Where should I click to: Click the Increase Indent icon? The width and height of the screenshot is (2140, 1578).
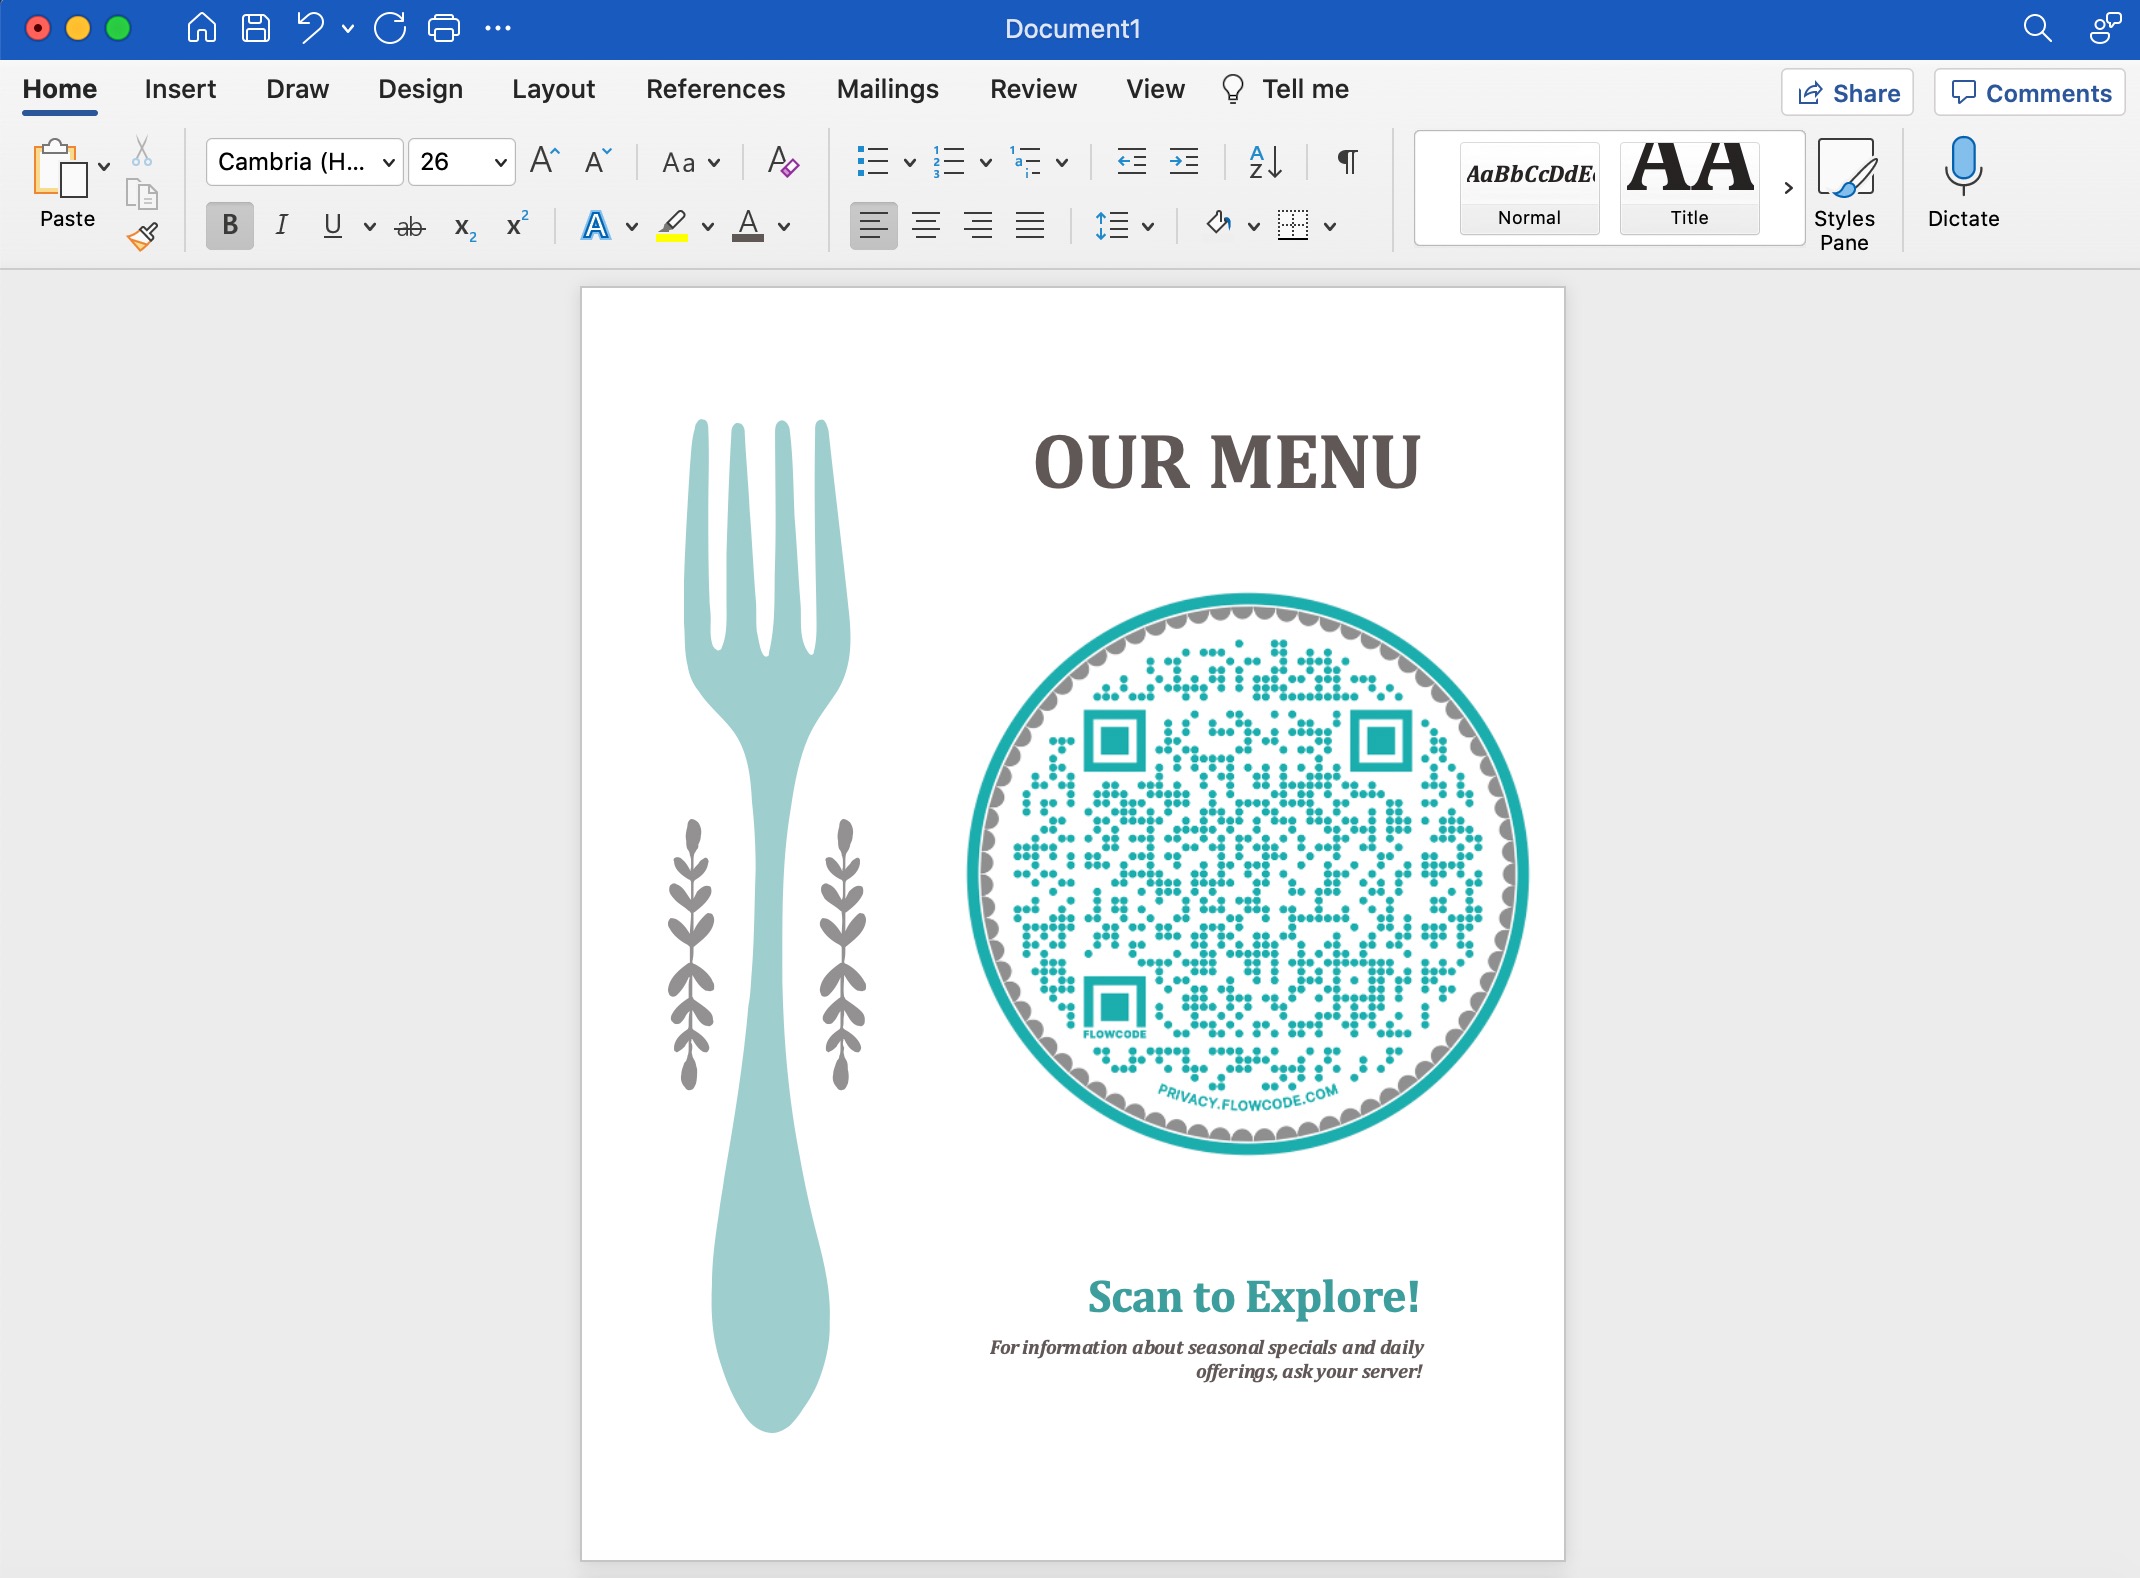[x=1184, y=162]
